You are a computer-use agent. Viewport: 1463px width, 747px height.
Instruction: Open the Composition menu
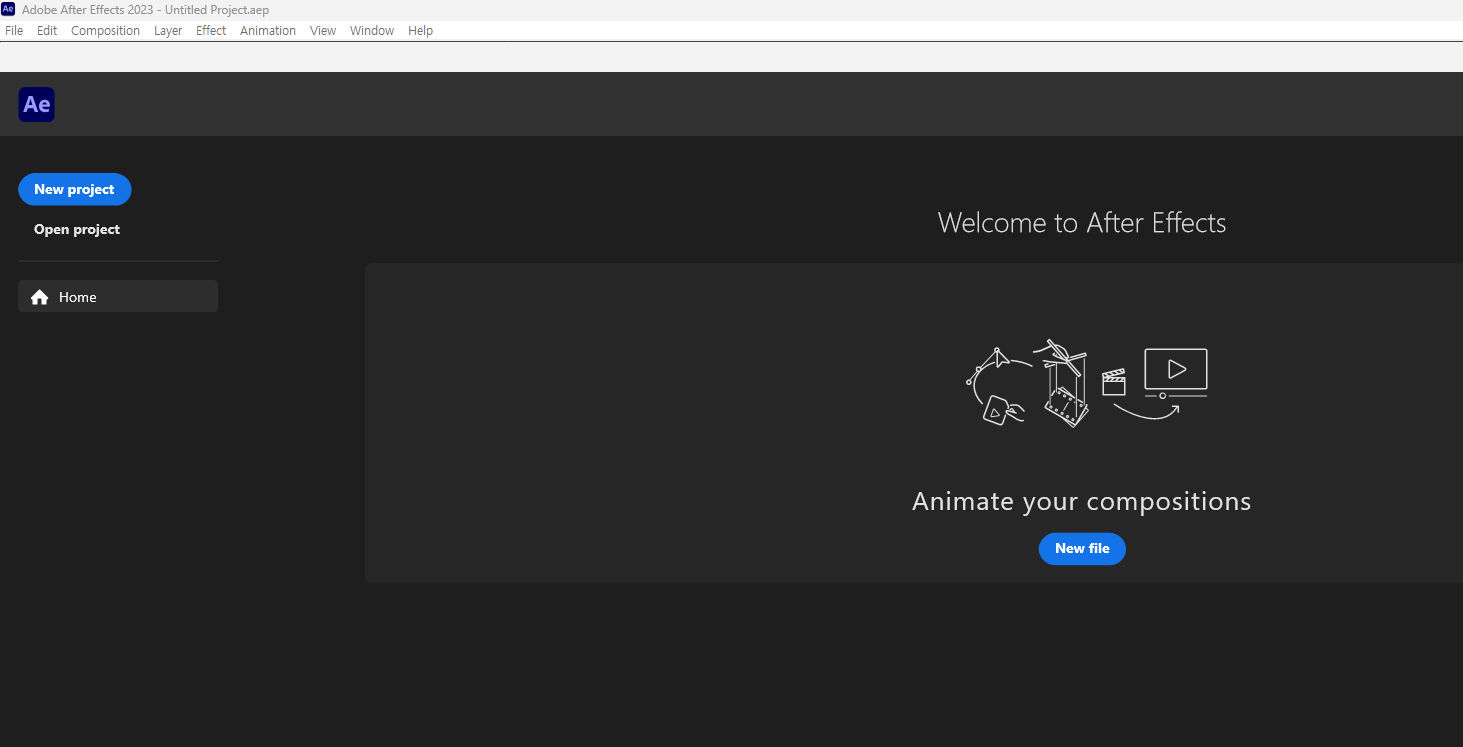tap(105, 31)
